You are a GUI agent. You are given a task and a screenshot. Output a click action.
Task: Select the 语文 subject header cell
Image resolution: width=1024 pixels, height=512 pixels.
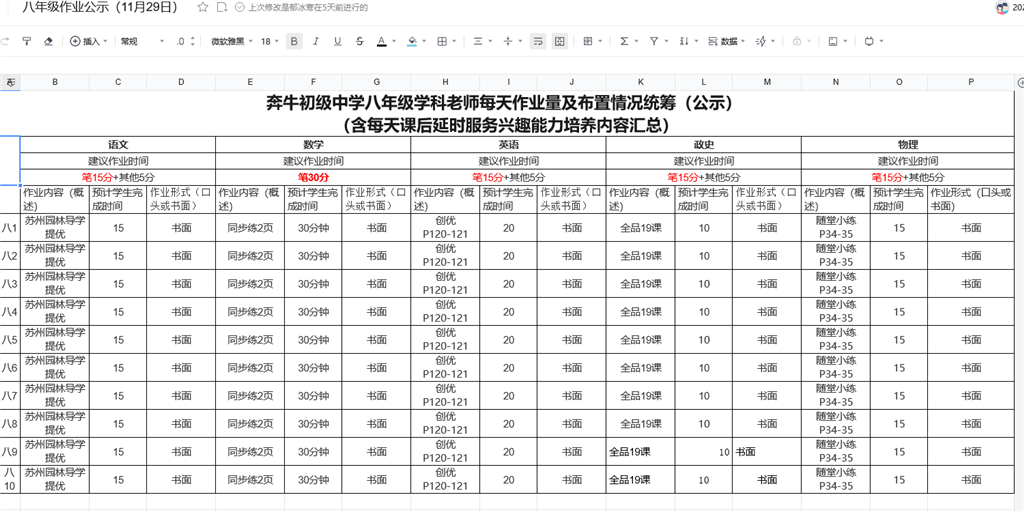[x=118, y=144]
